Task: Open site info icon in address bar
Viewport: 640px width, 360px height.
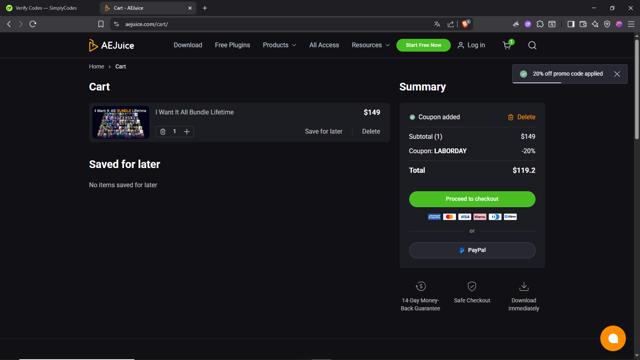Action: pyautogui.click(x=116, y=24)
